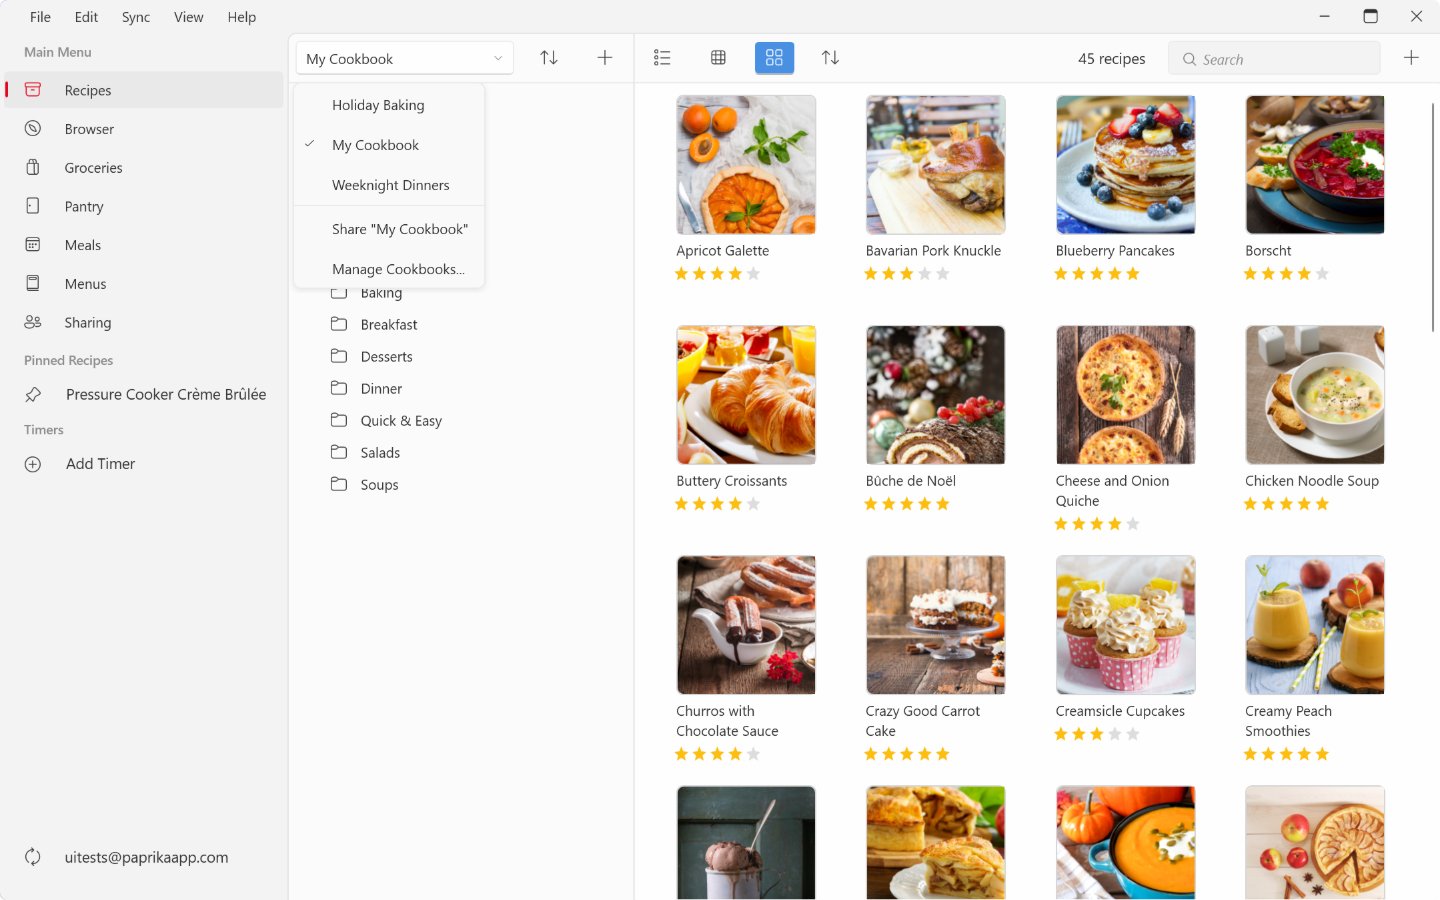Go to the Pantry section

click(144, 206)
